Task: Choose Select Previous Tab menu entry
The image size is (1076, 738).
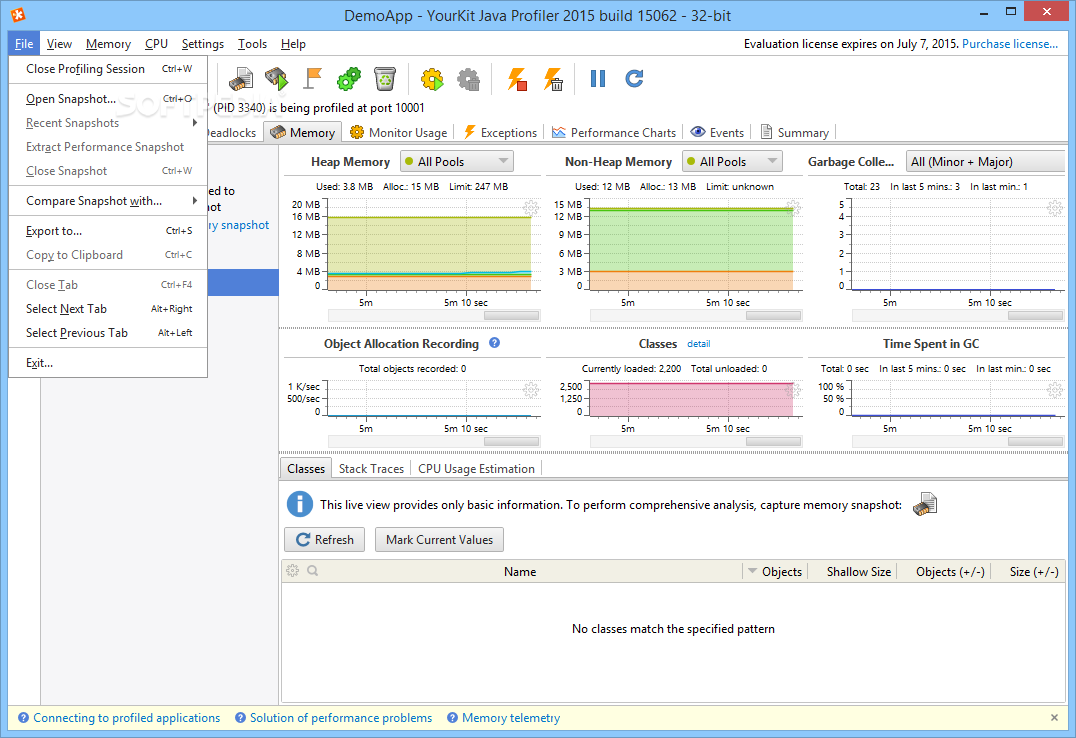Action: pyautogui.click(x=108, y=333)
